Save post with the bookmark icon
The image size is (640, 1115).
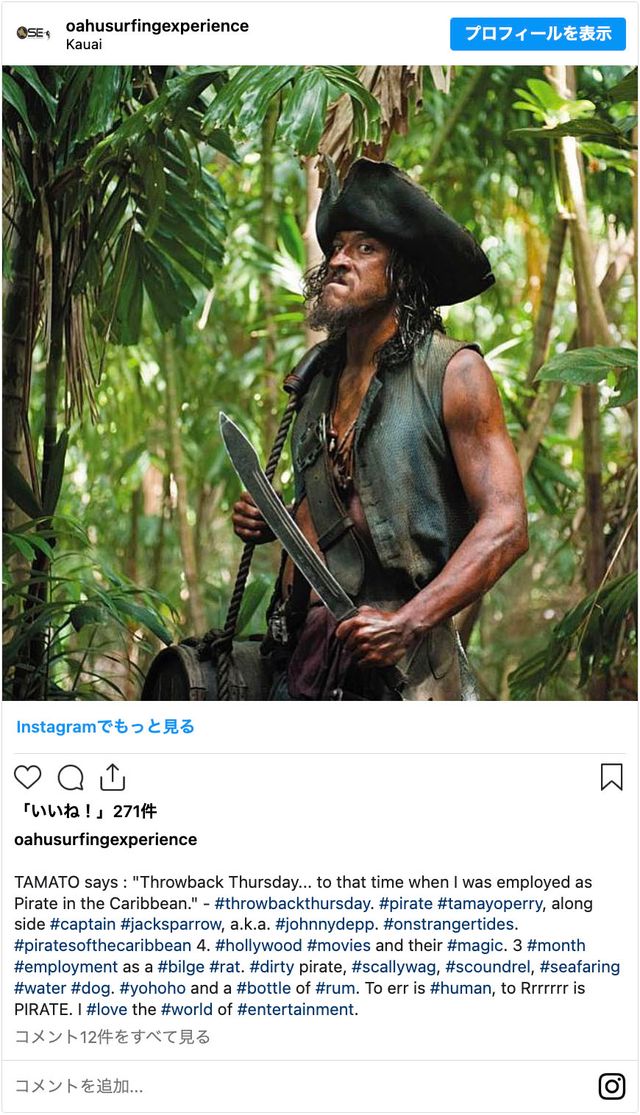pyautogui.click(x=612, y=777)
